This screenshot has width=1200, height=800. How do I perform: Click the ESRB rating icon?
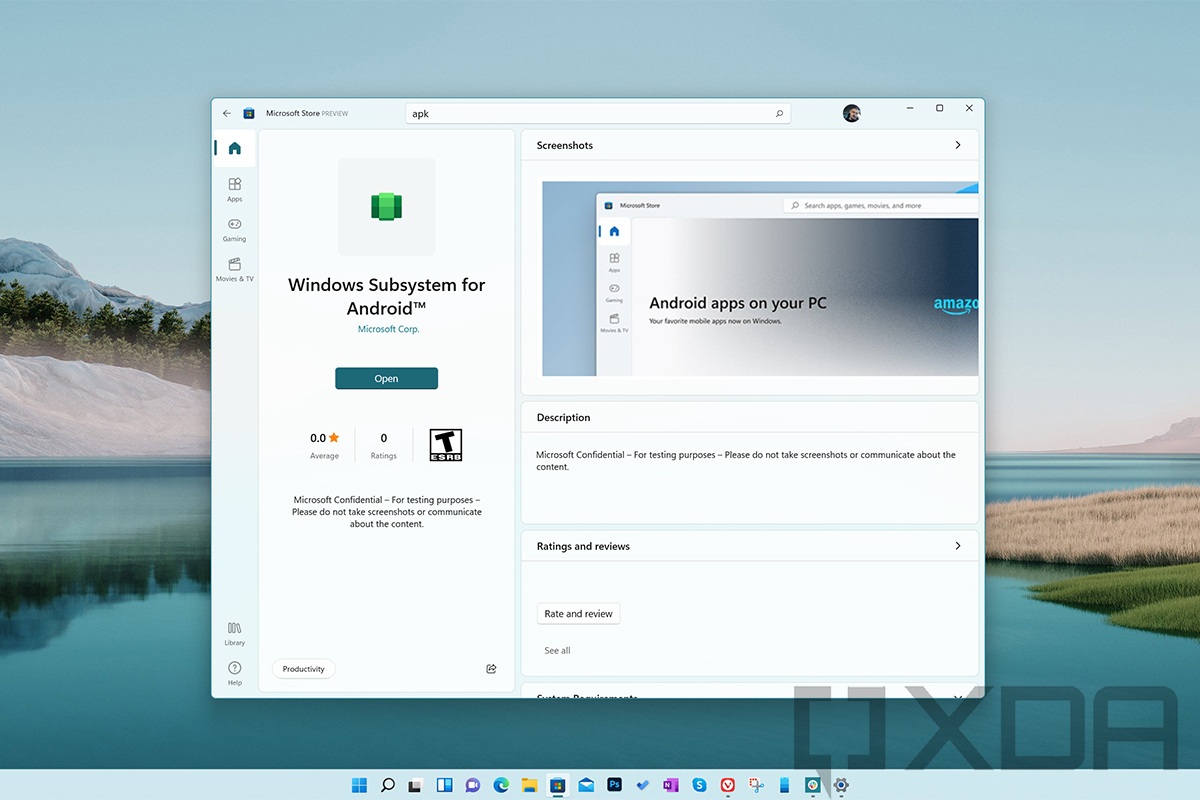coord(444,444)
